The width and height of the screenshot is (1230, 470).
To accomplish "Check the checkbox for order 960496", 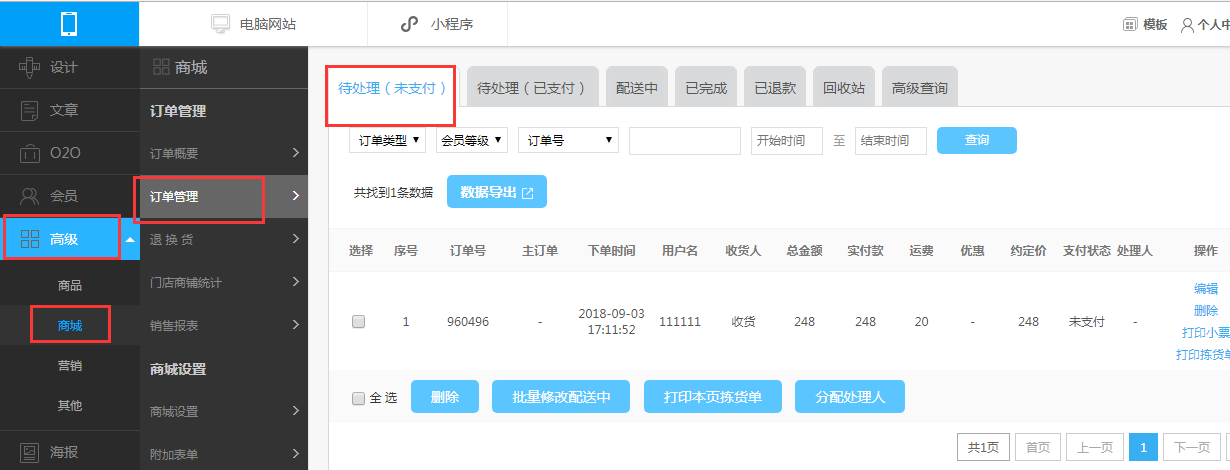I will (x=359, y=322).
